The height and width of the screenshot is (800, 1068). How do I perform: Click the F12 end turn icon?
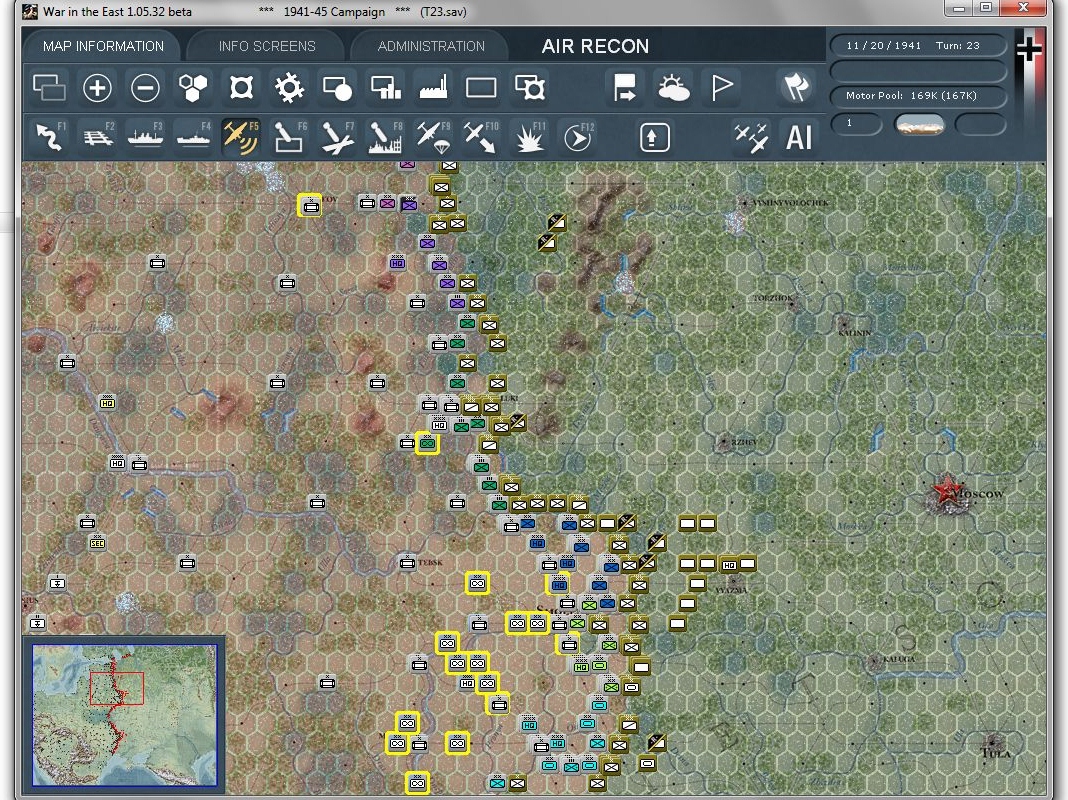[578, 137]
